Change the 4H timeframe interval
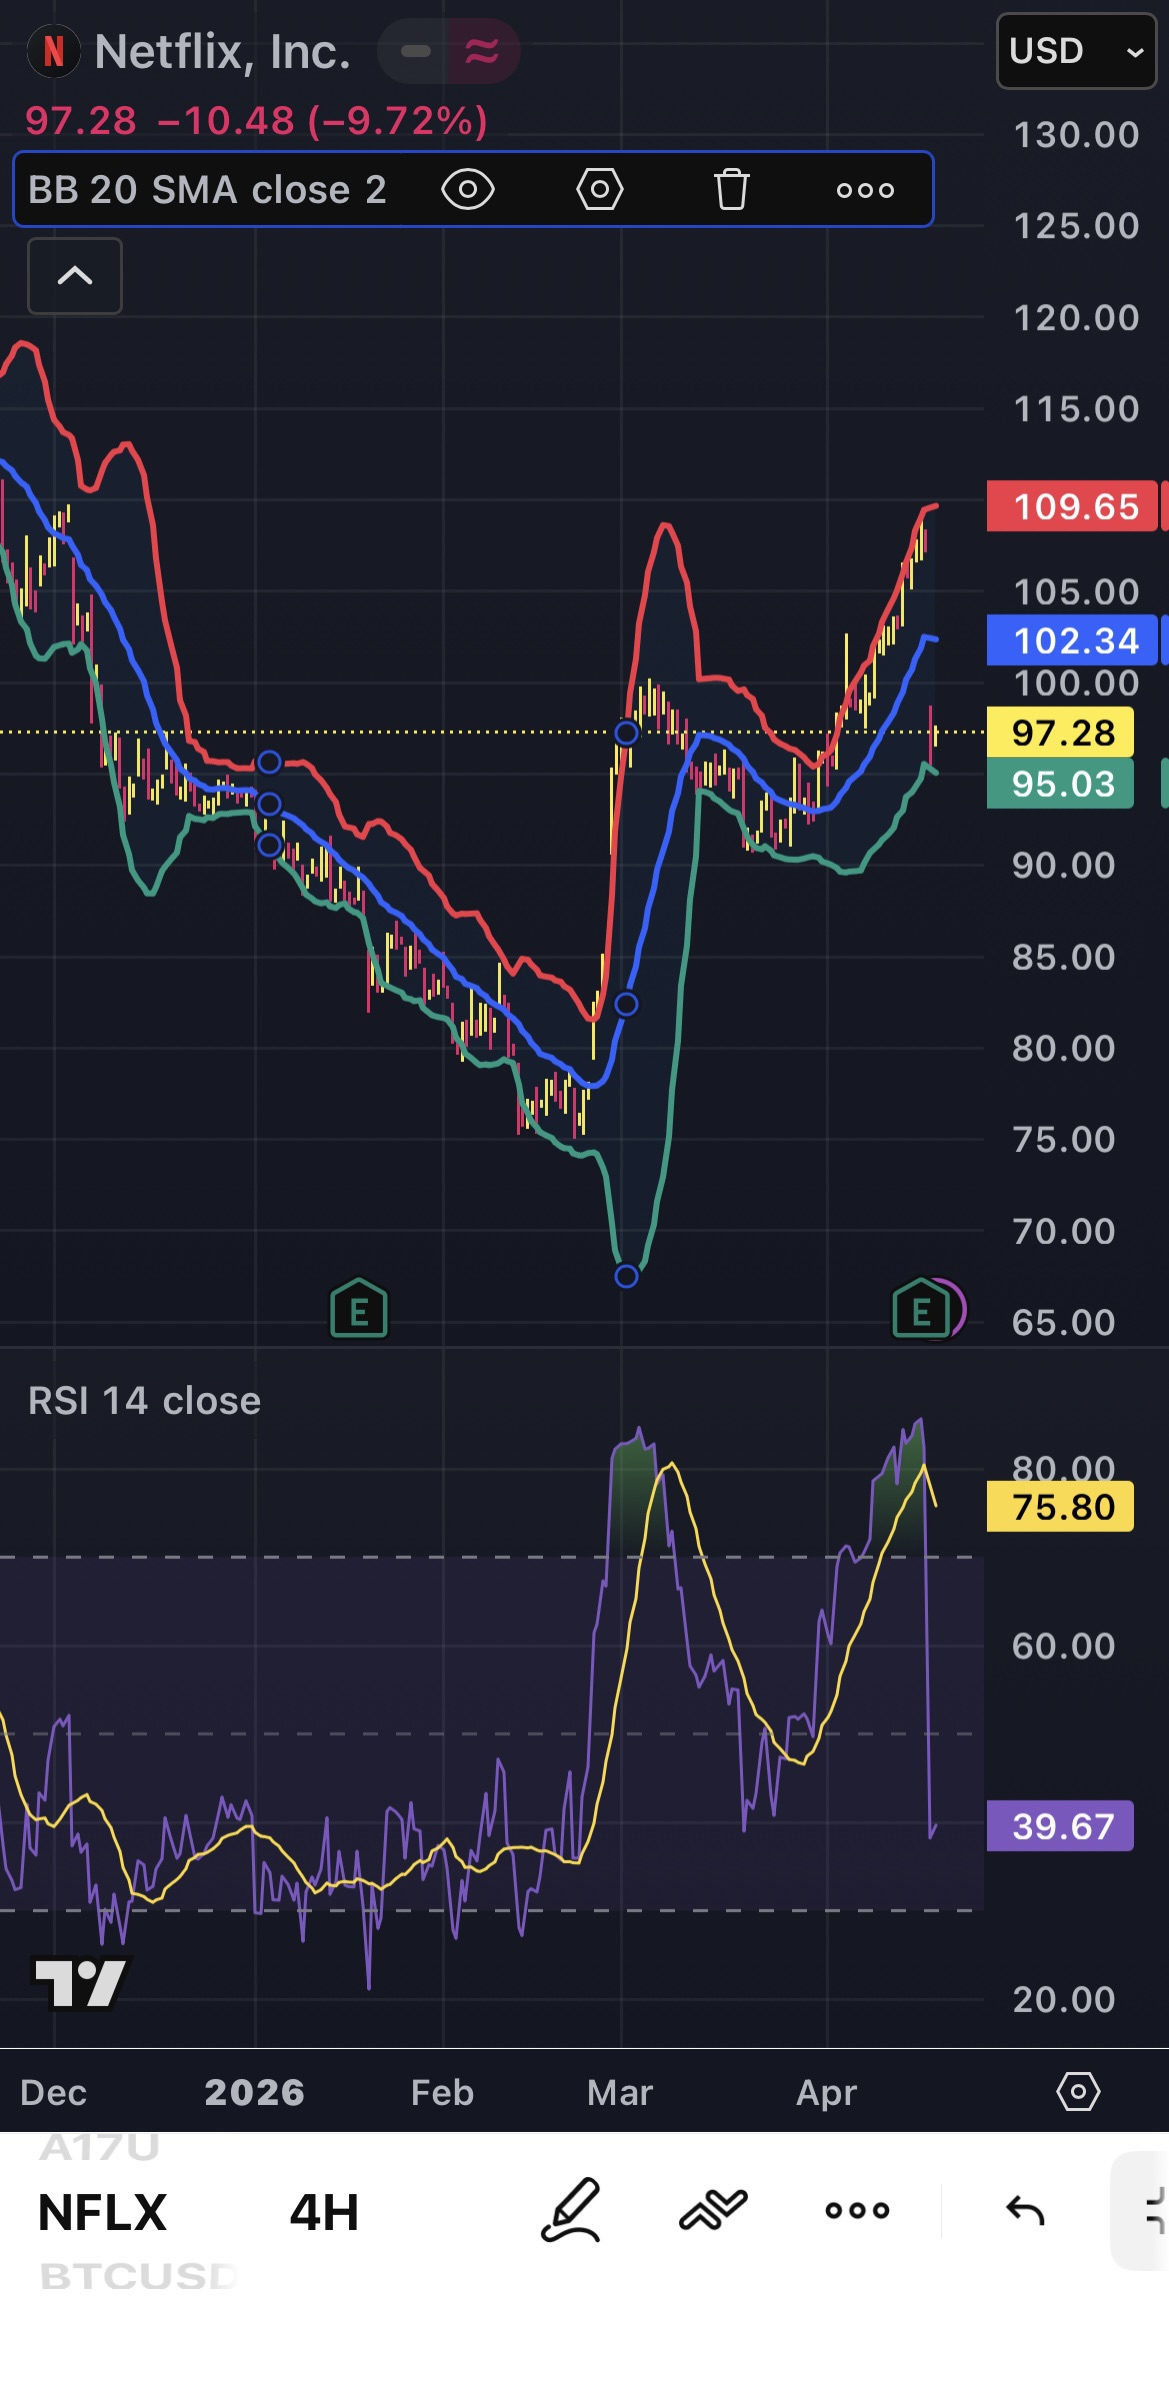The image size is (1169, 2389). click(324, 2212)
